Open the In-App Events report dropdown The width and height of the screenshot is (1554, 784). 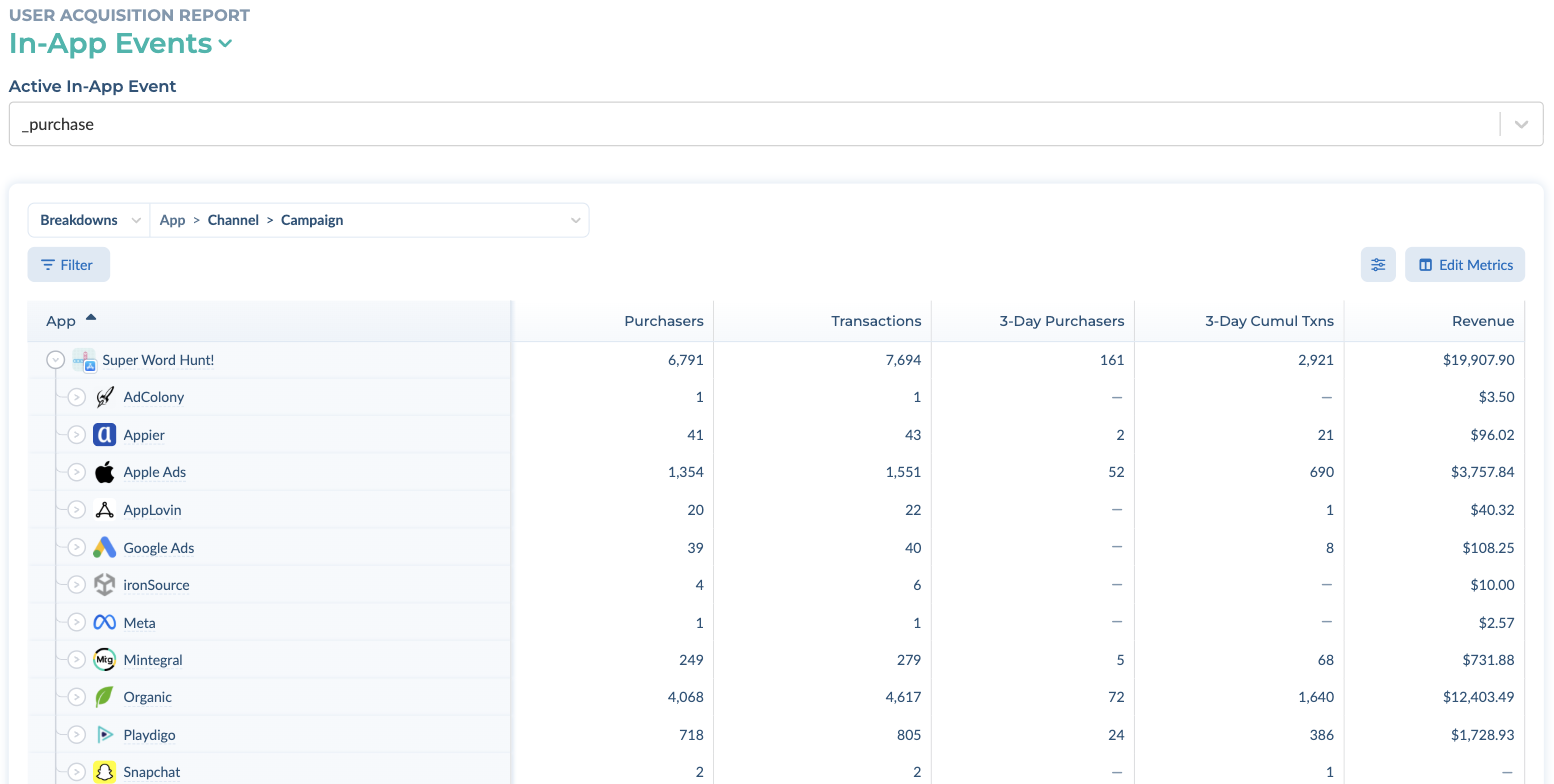click(121, 44)
